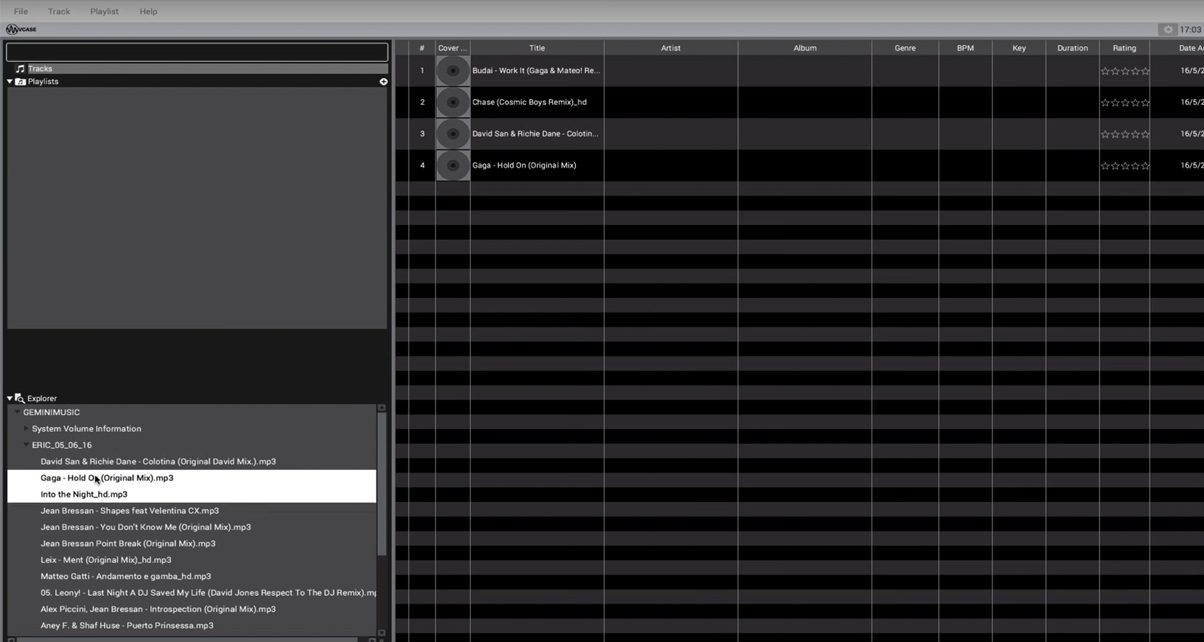Click the Explorer vertical scrollbar
Screen dimensions: 1204x642
(382, 482)
